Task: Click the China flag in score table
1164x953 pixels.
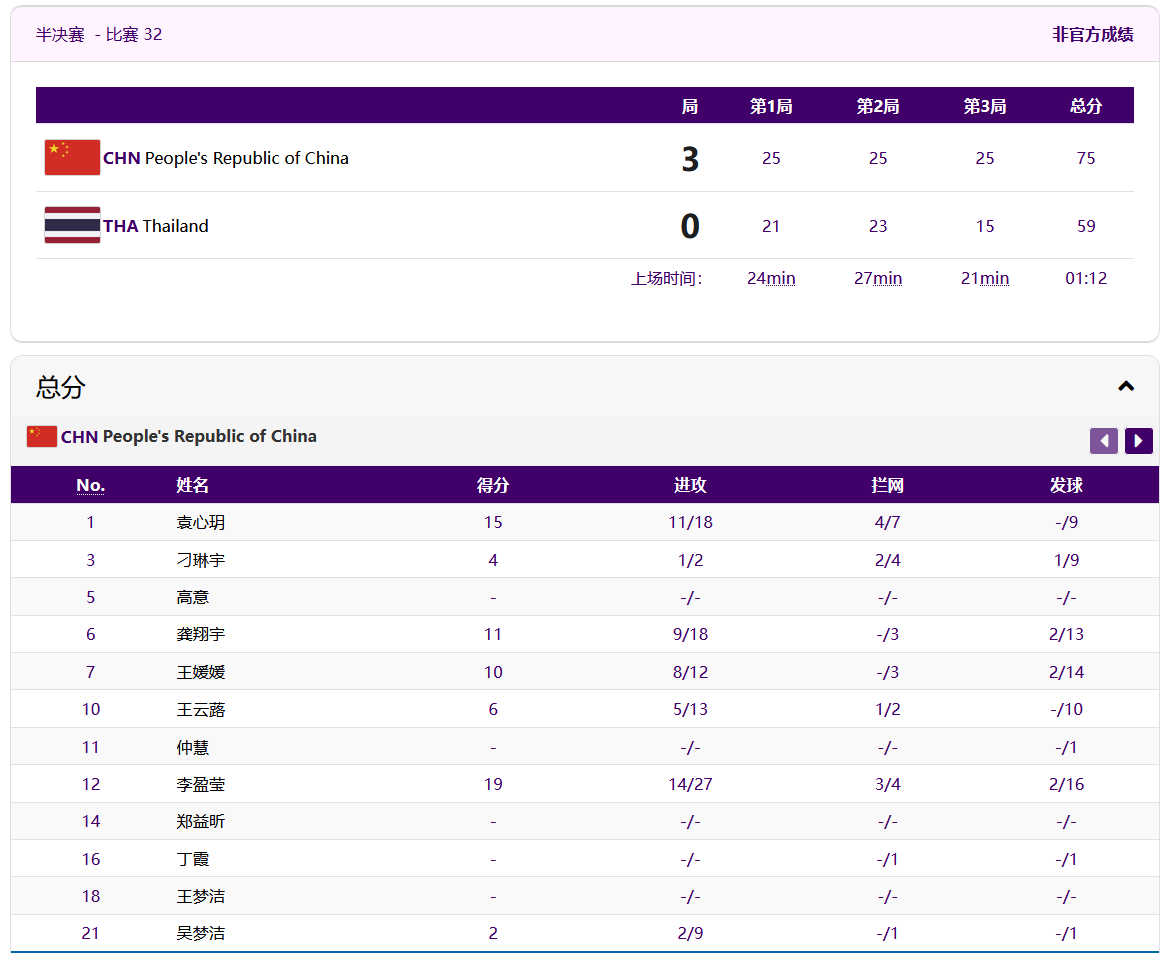Action: (x=72, y=158)
